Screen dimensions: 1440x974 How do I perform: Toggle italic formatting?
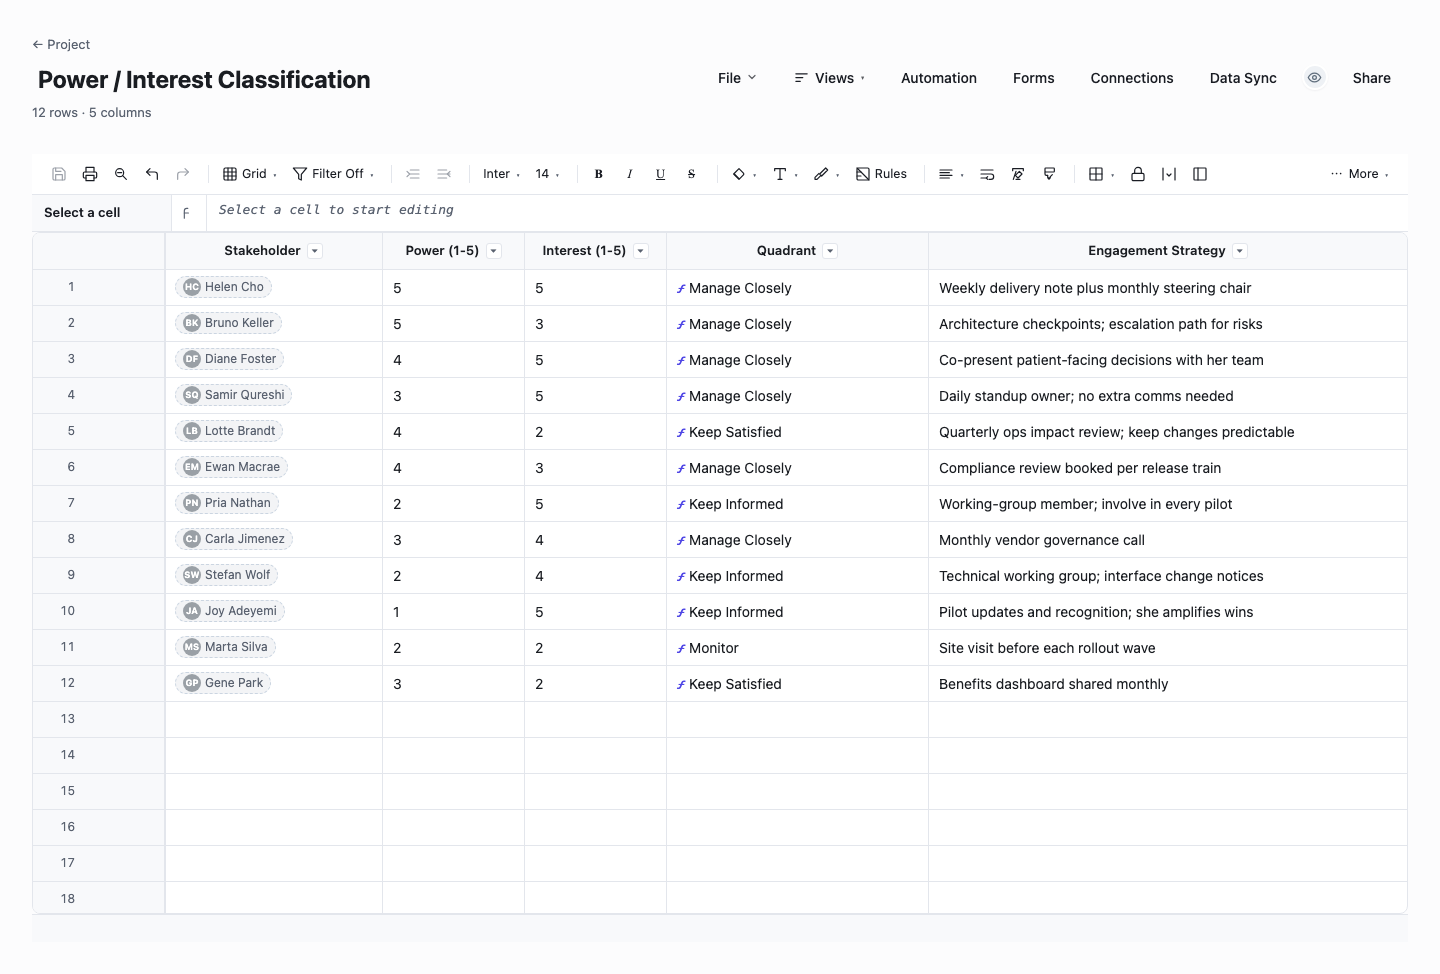(630, 174)
